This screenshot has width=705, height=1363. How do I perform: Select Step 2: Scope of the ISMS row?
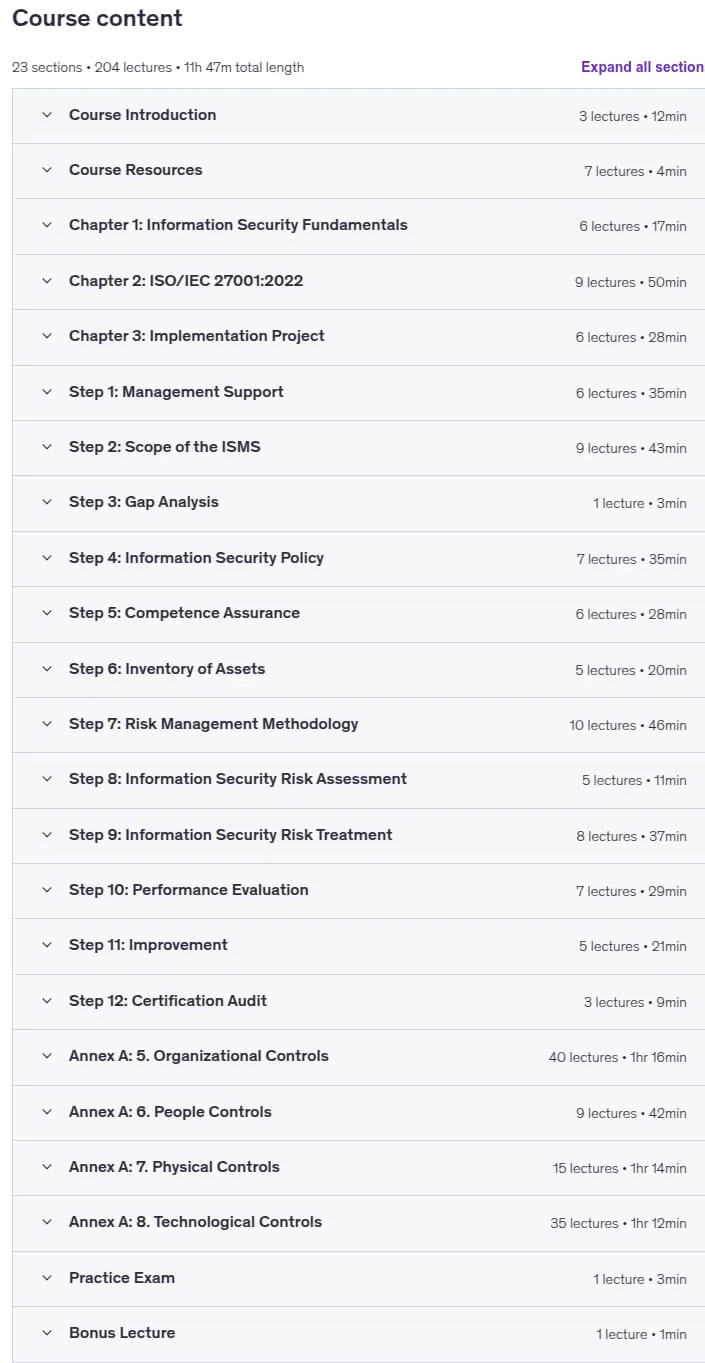(x=358, y=447)
